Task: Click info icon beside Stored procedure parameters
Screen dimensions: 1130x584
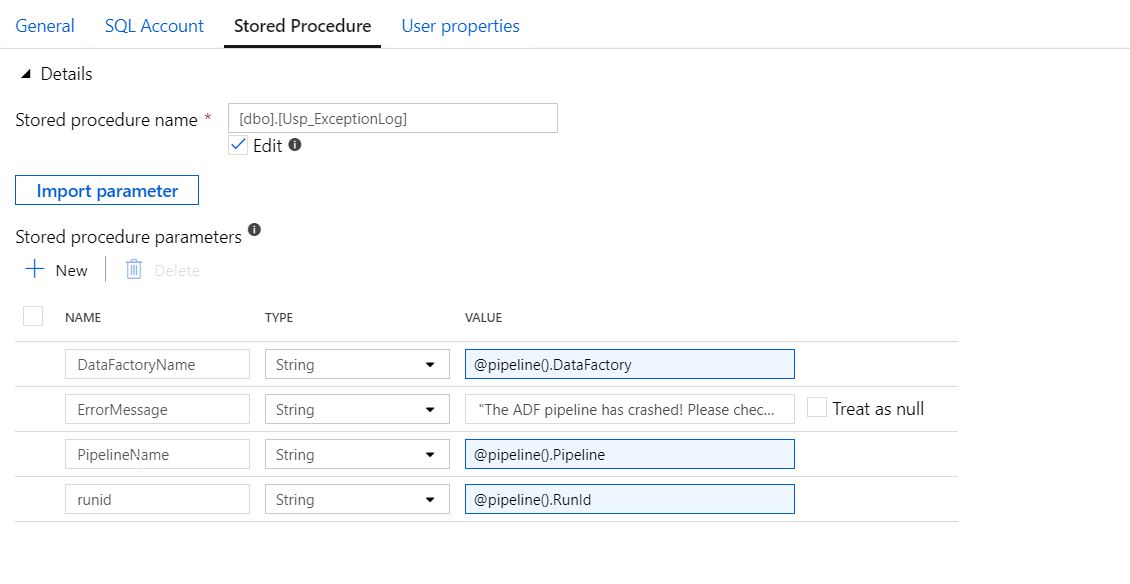Action: click(254, 230)
